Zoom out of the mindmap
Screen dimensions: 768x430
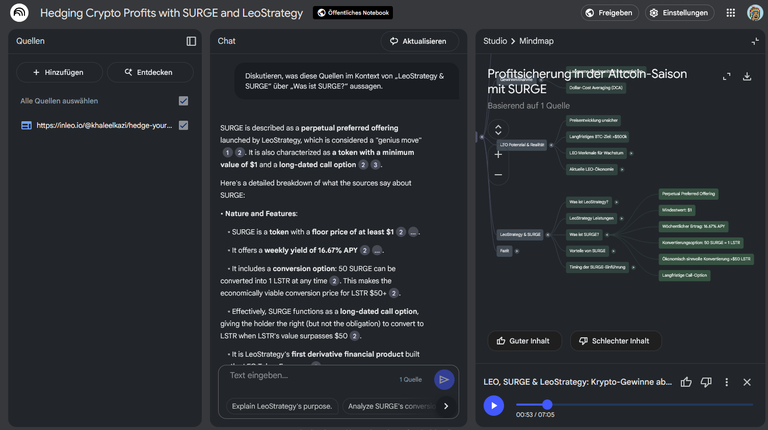(x=498, y=174)
